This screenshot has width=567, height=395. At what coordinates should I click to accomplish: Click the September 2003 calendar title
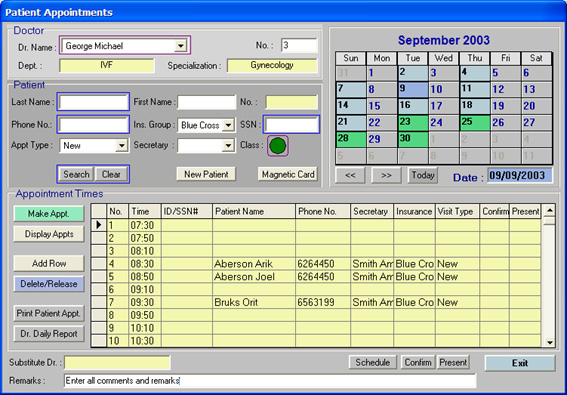click(x=444, y=40)
